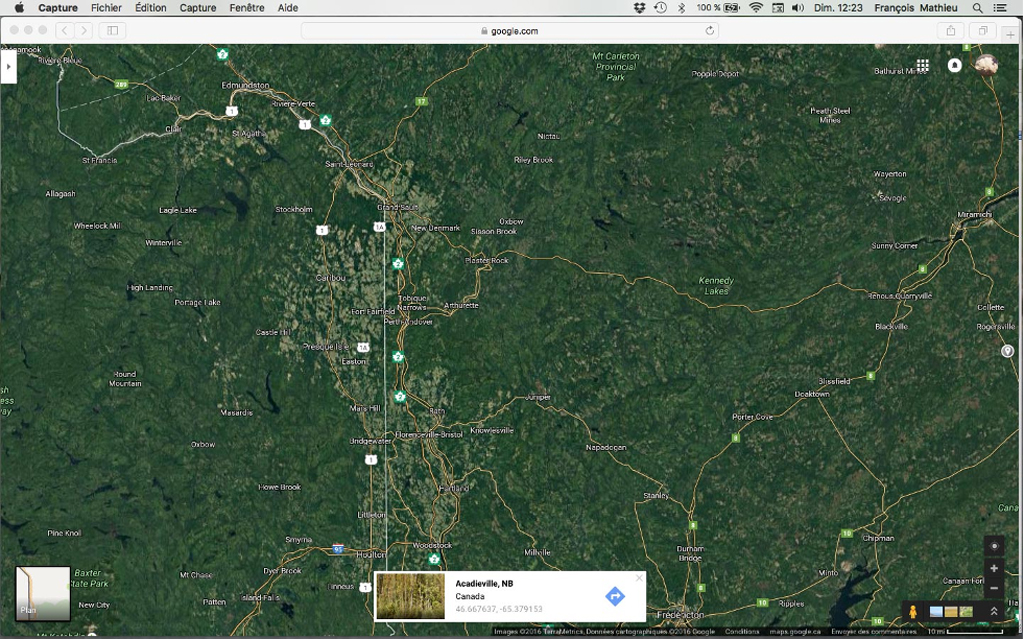Open the Acadieville place photo thumbnail
Image resolution: width=1024 pixels, height=639 pixels.
tap(410, 596)
